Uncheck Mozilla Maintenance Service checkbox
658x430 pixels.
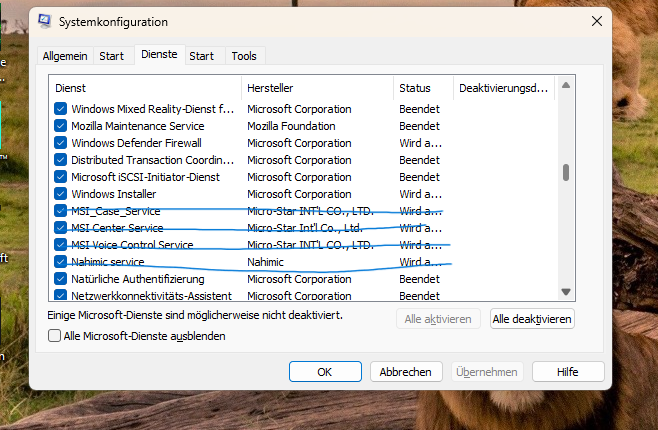(x=60, y=126)
